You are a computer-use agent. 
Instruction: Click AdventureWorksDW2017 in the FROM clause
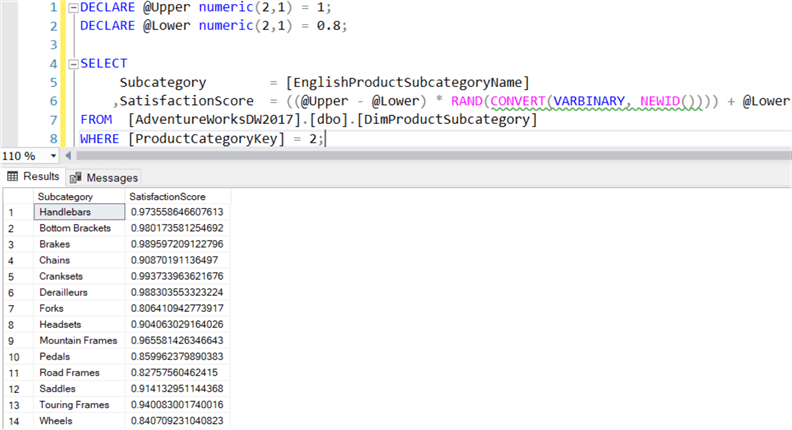215,120
